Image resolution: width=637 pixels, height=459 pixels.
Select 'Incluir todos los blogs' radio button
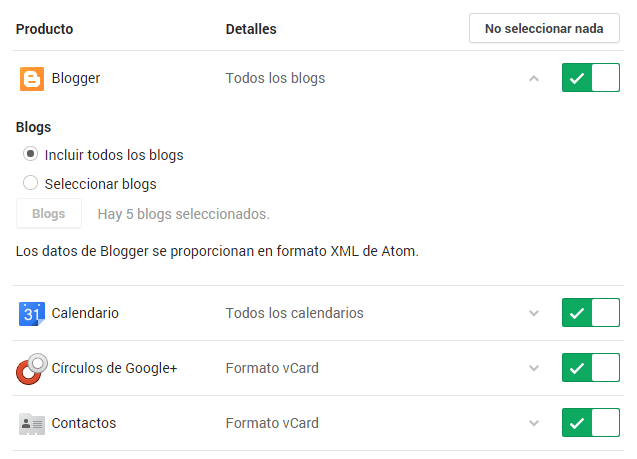31,155
